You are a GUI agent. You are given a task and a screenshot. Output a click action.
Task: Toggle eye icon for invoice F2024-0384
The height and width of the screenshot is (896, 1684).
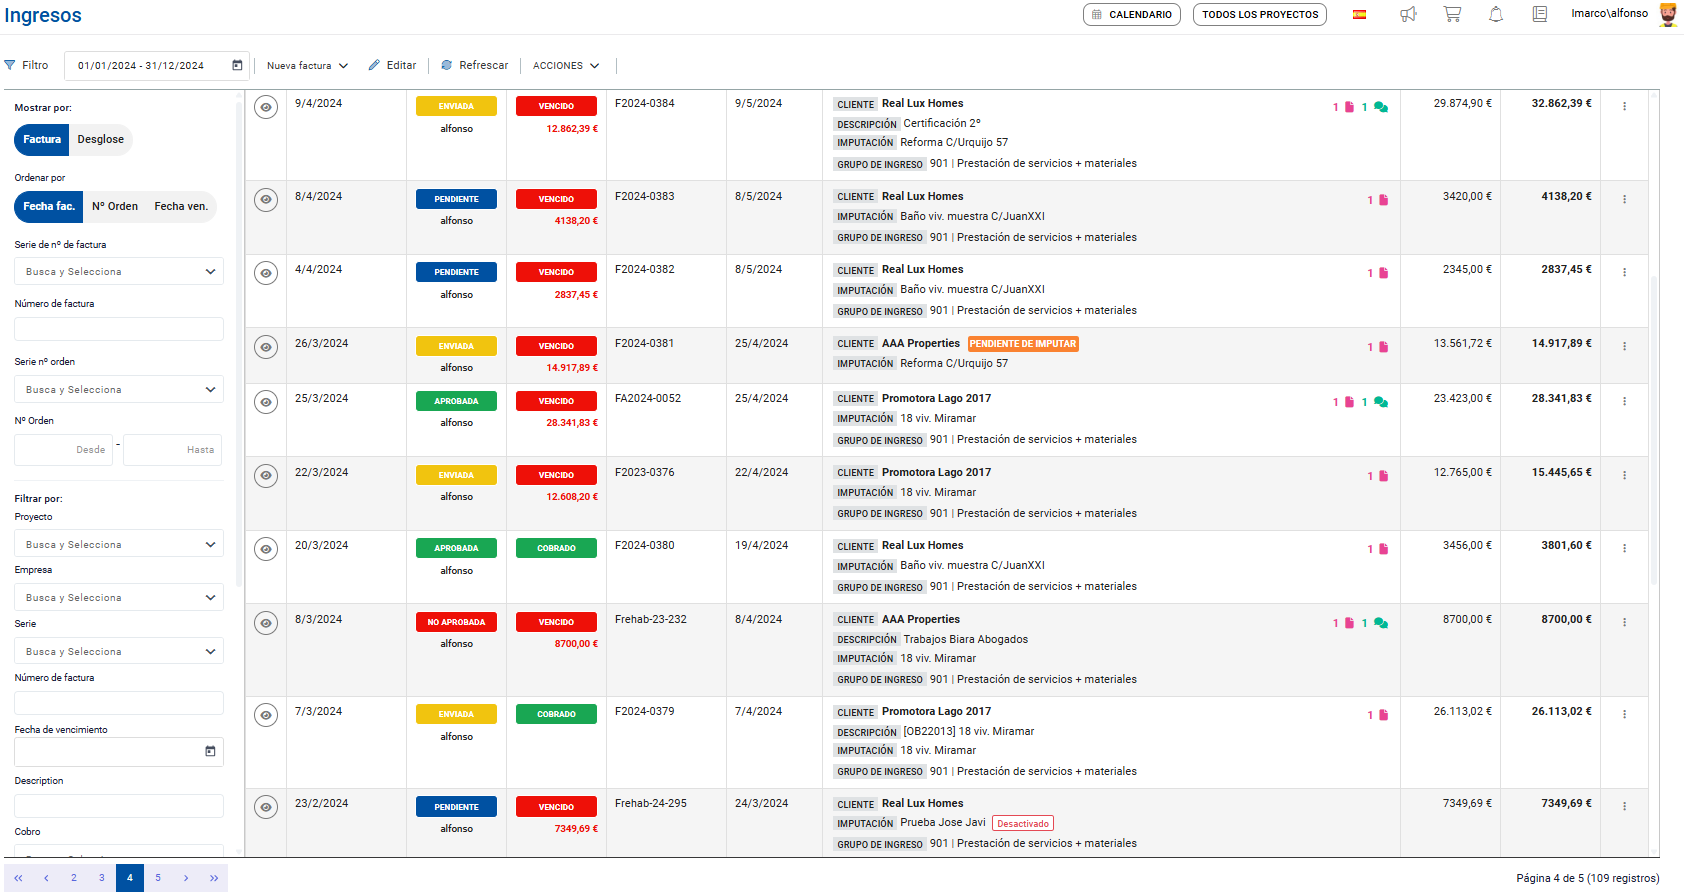[266, 107]
